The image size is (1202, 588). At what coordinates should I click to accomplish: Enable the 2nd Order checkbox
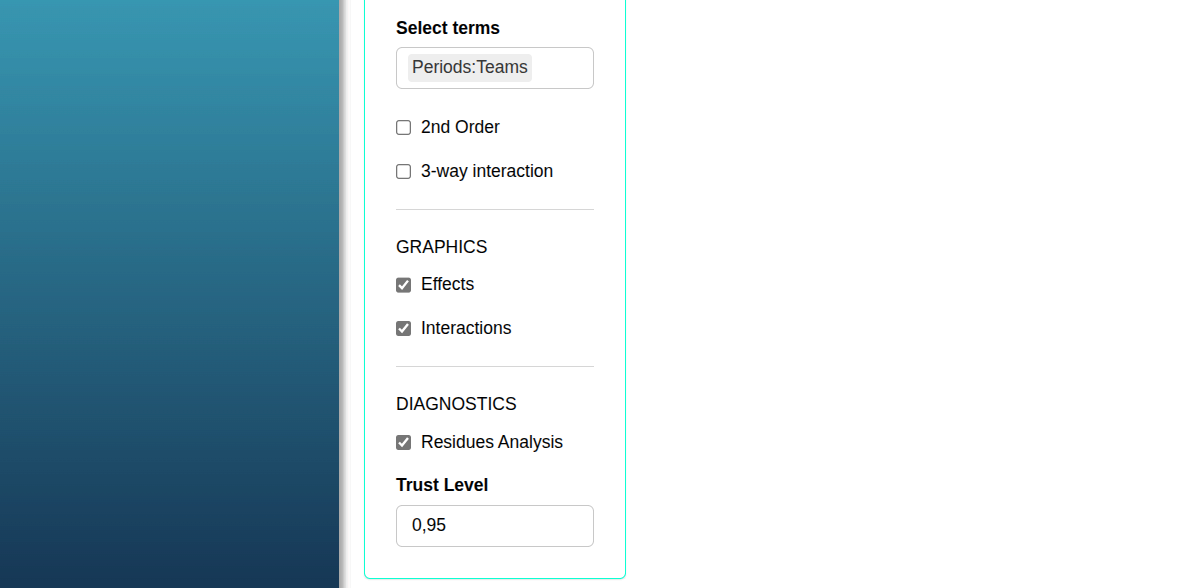click(404, 128)
